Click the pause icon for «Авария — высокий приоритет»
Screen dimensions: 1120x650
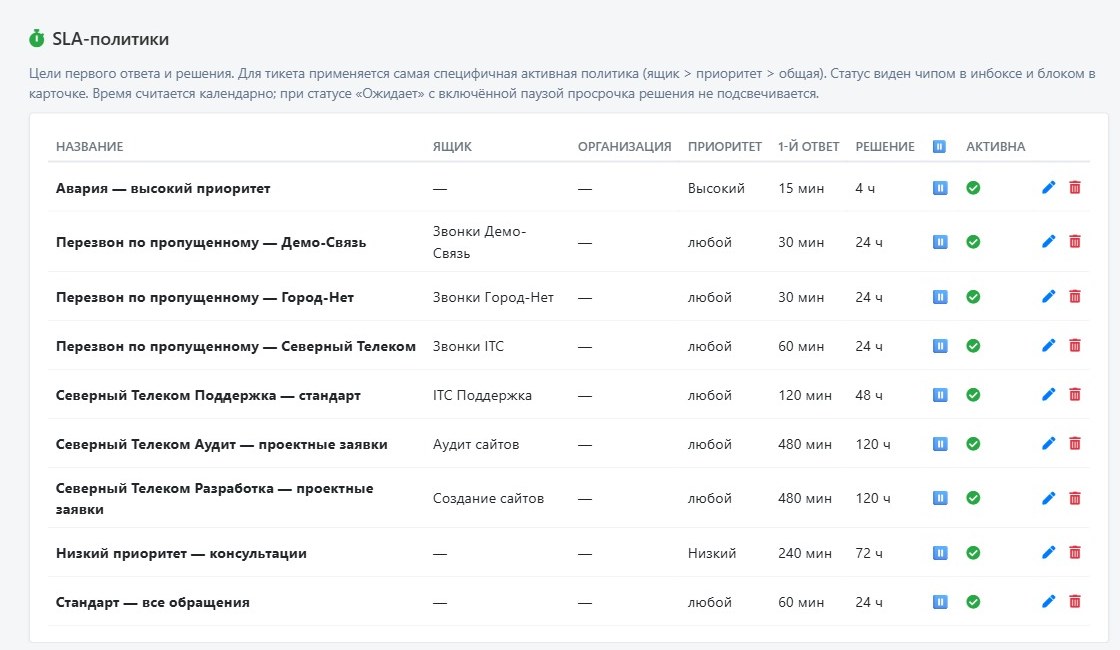coord(940,188)
